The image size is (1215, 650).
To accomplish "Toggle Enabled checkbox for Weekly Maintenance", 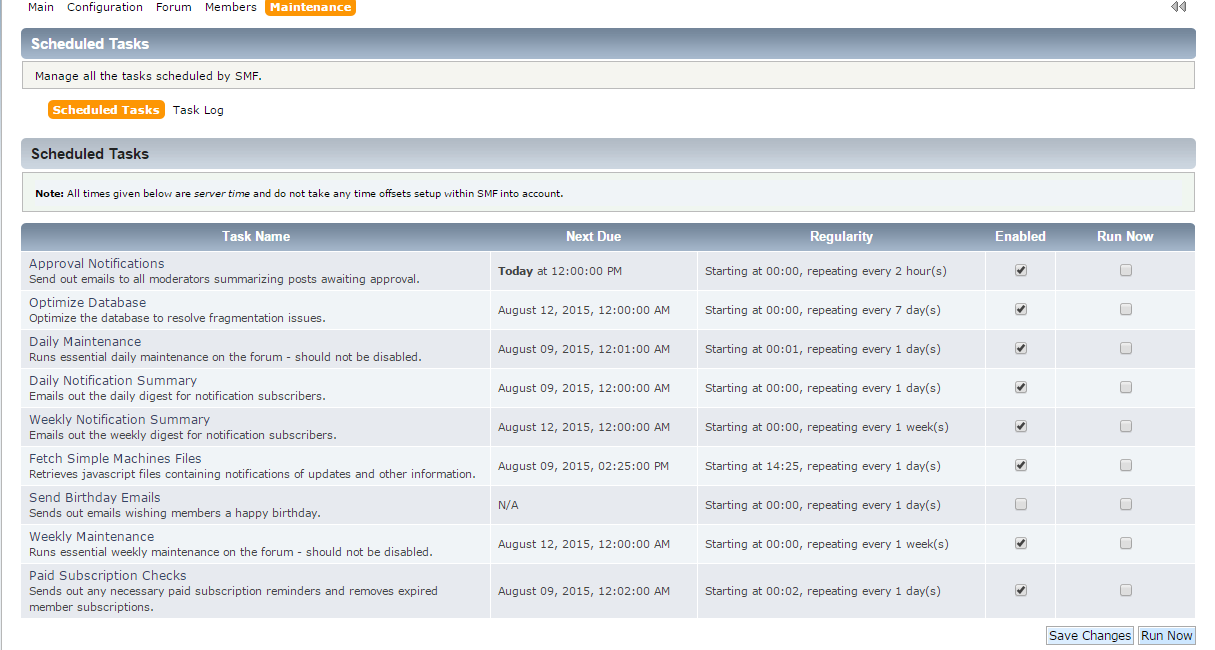I will pyautogui.click(x=1021, y=543).
